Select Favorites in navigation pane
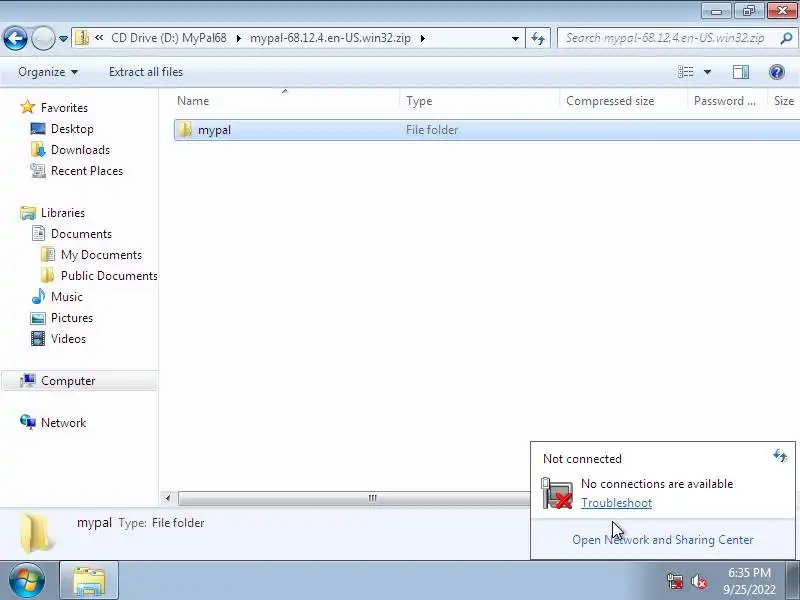This screenshot has width=800, height=600. click(64, 108)
